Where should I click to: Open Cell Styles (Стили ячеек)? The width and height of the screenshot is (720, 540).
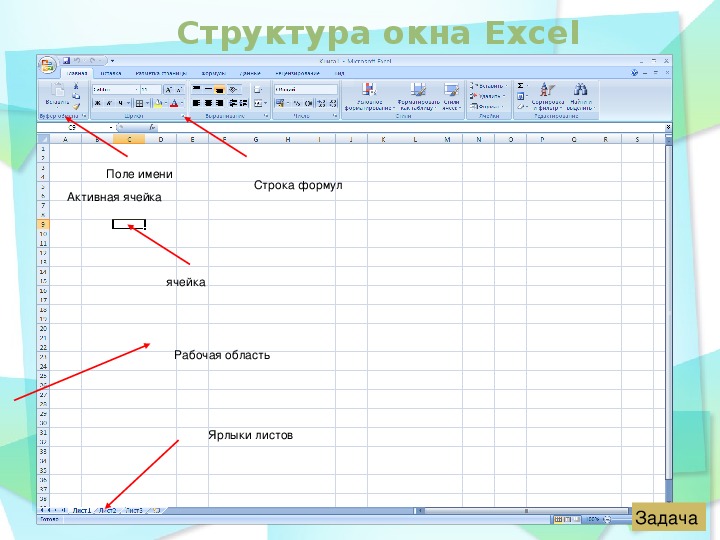(x=451, y=96)
